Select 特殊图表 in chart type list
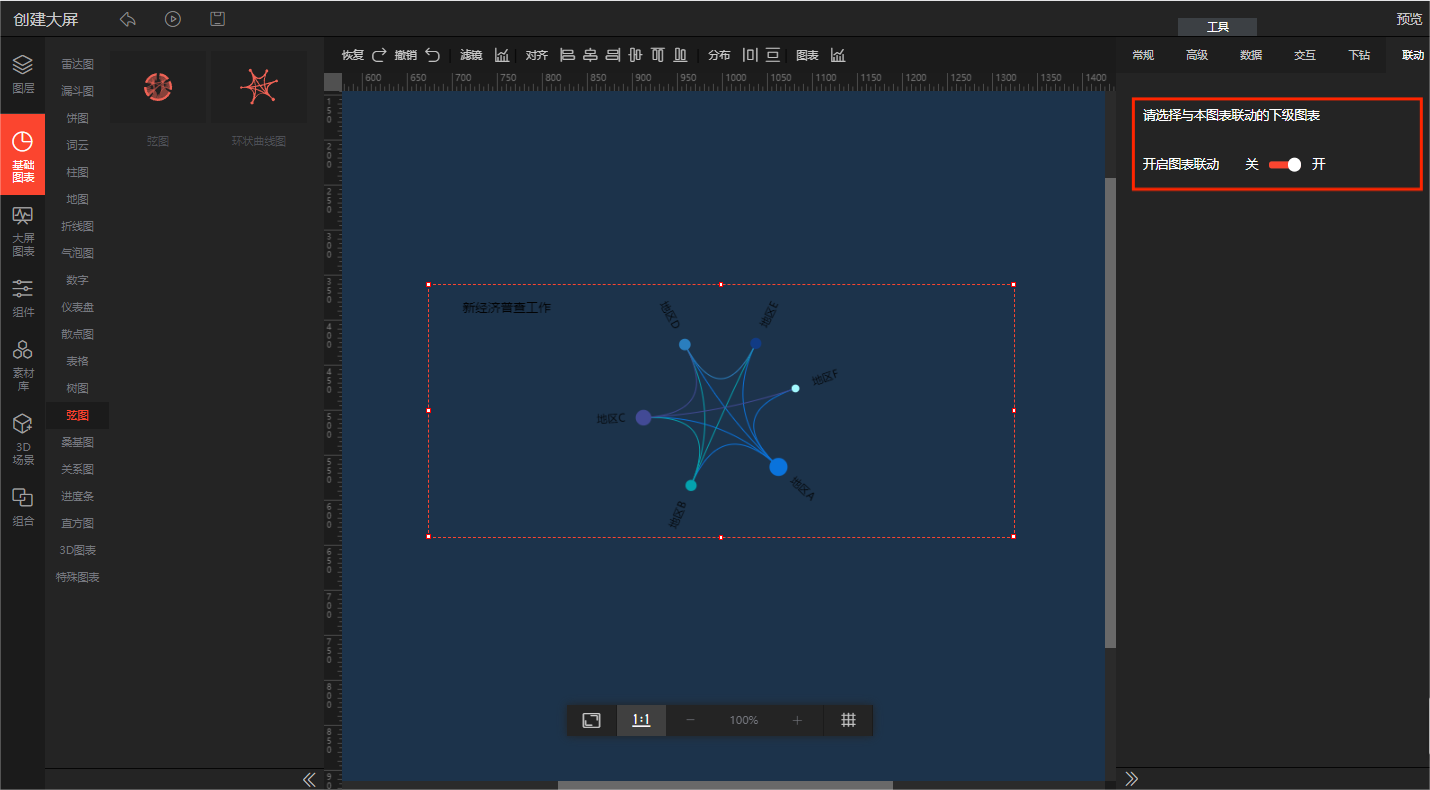This screenshot has height=790, width=1430. point(77,577)
